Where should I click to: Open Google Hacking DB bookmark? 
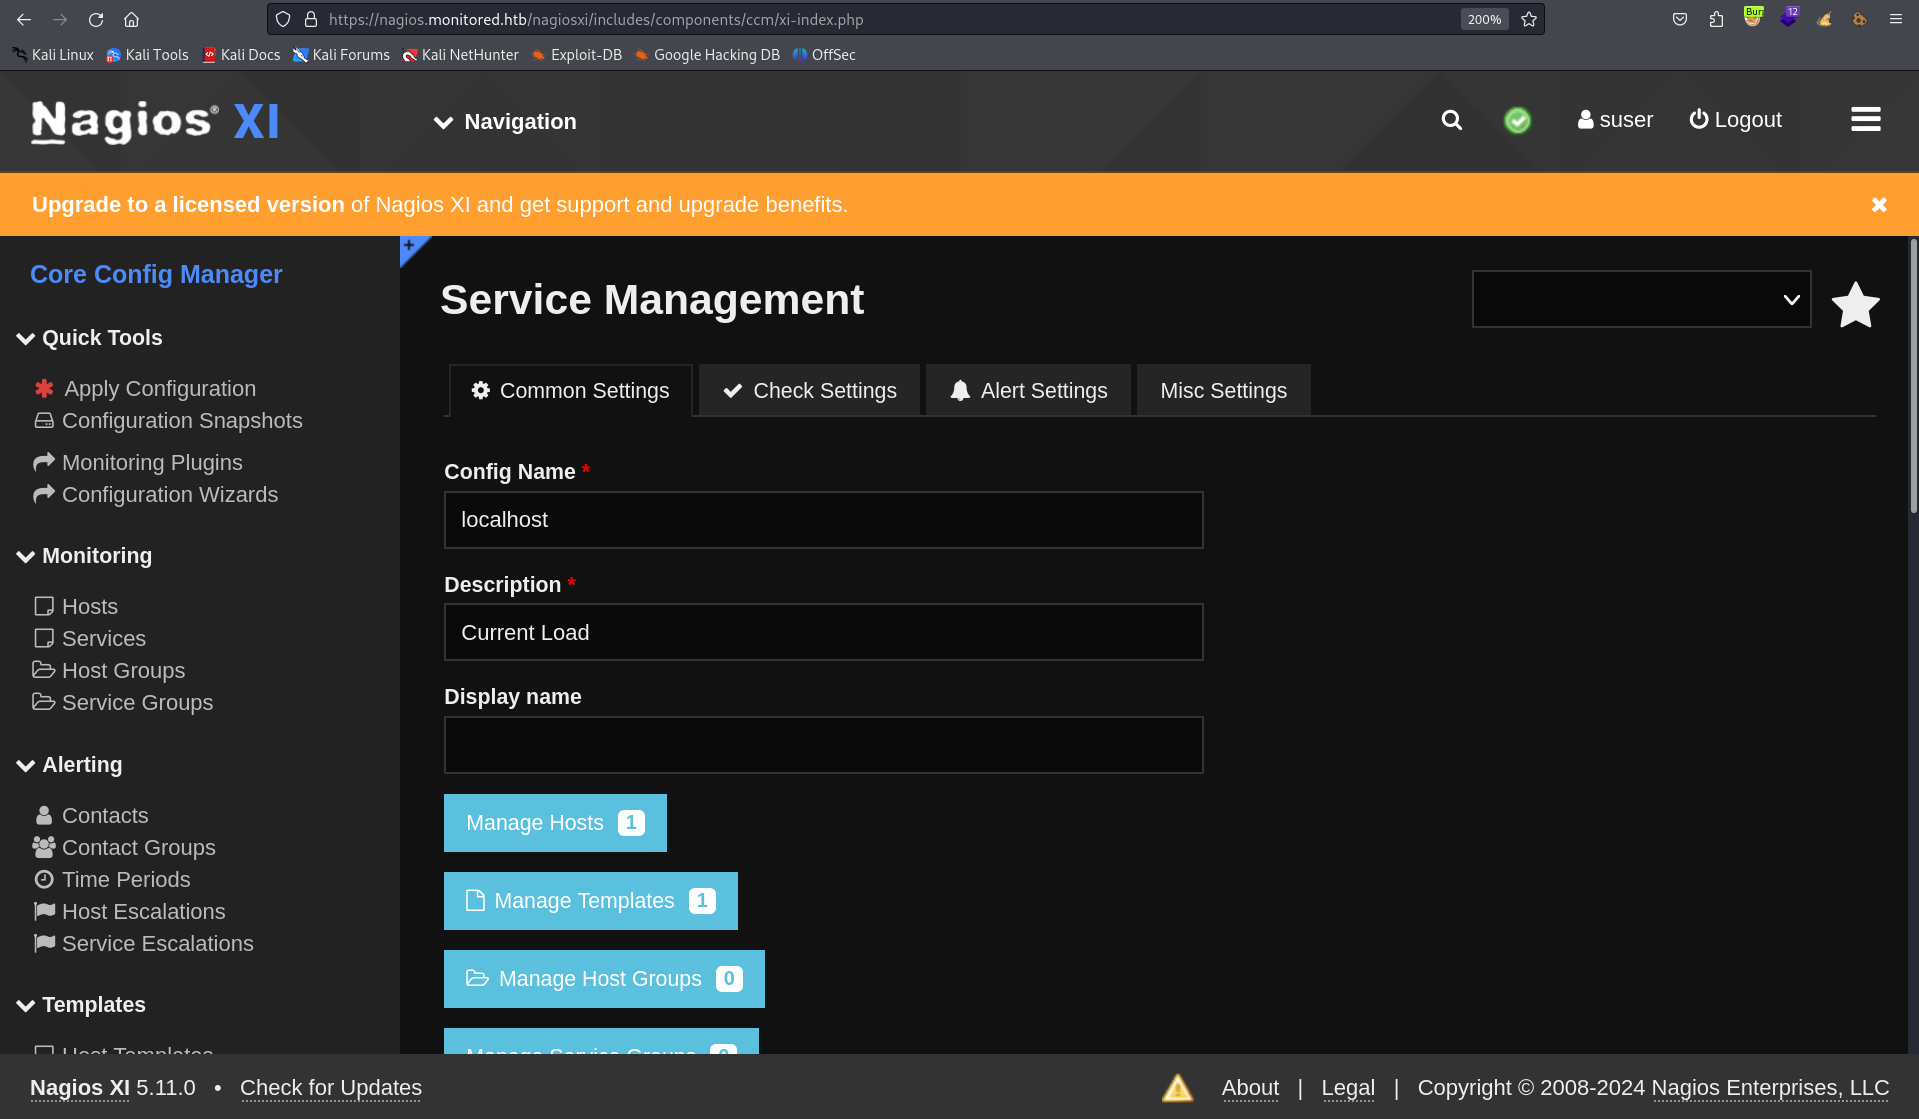click(707, 55)
